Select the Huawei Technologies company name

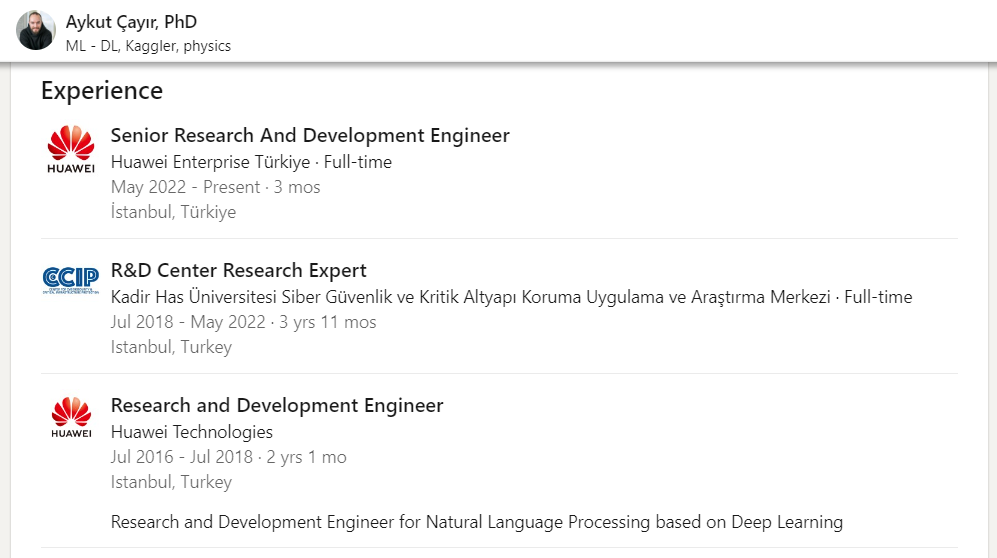(x=191, y=432)
